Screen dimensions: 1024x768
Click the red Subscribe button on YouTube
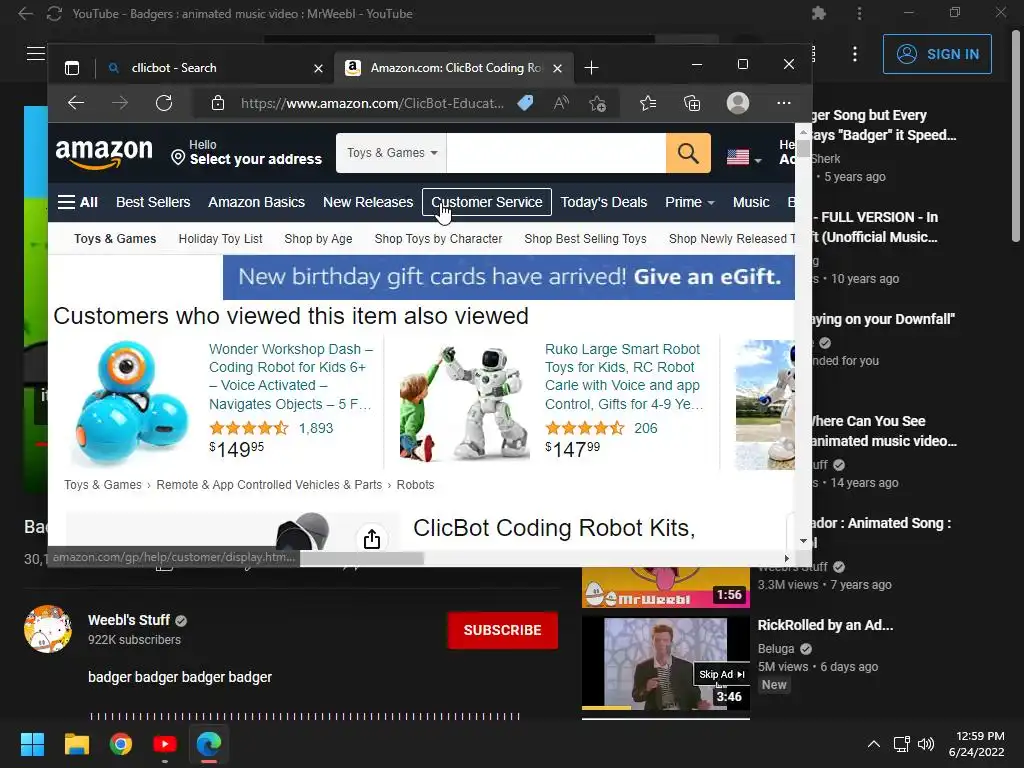click(502, 630)
